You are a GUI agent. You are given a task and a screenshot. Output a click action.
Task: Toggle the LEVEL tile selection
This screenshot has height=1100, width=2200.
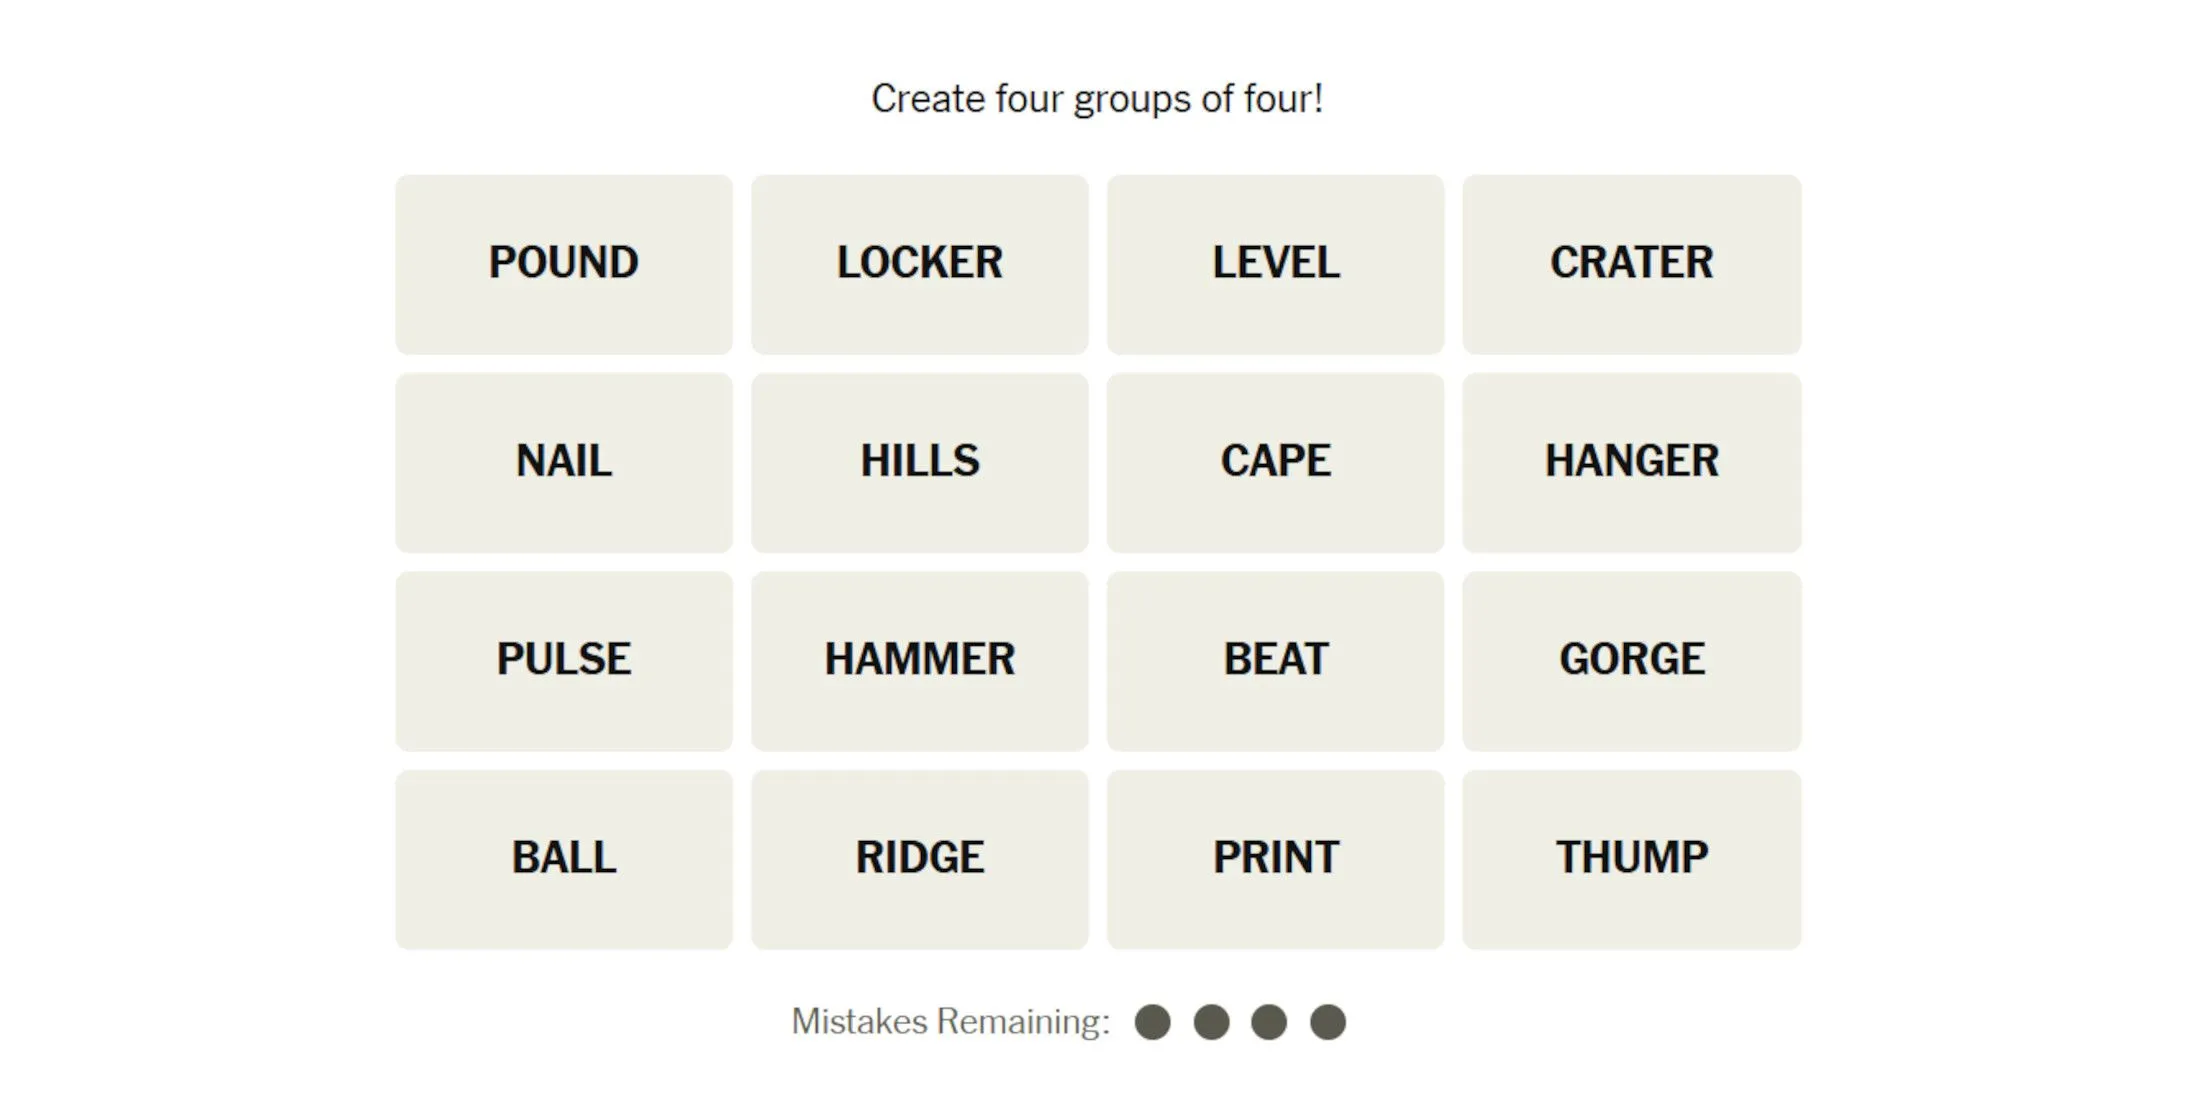click(x=1275, y=264)
